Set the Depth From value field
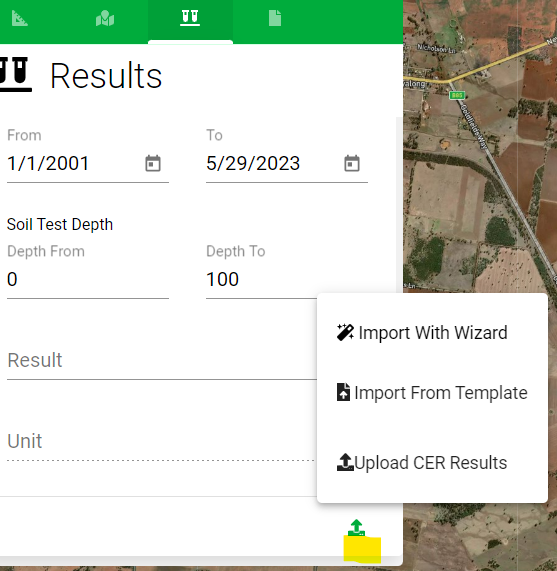 [88, 279]
